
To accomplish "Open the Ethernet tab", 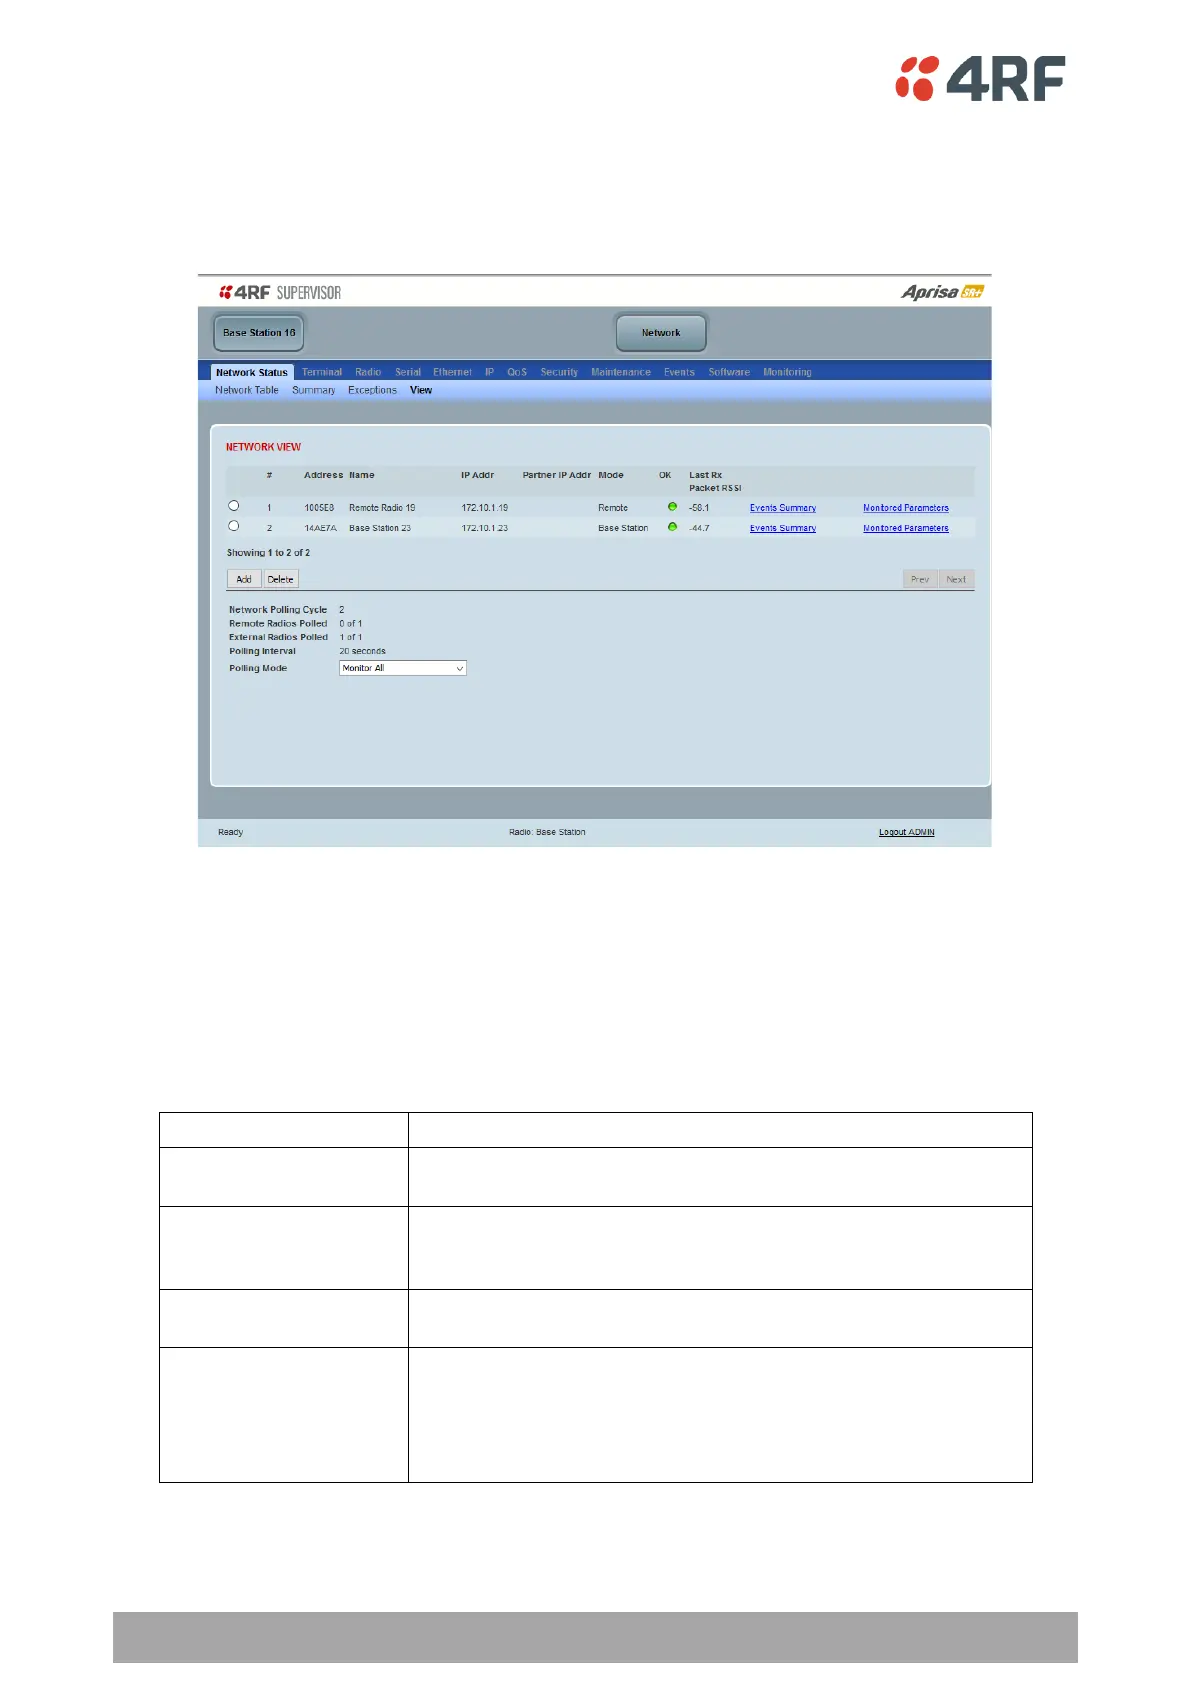I will [452, 372].
